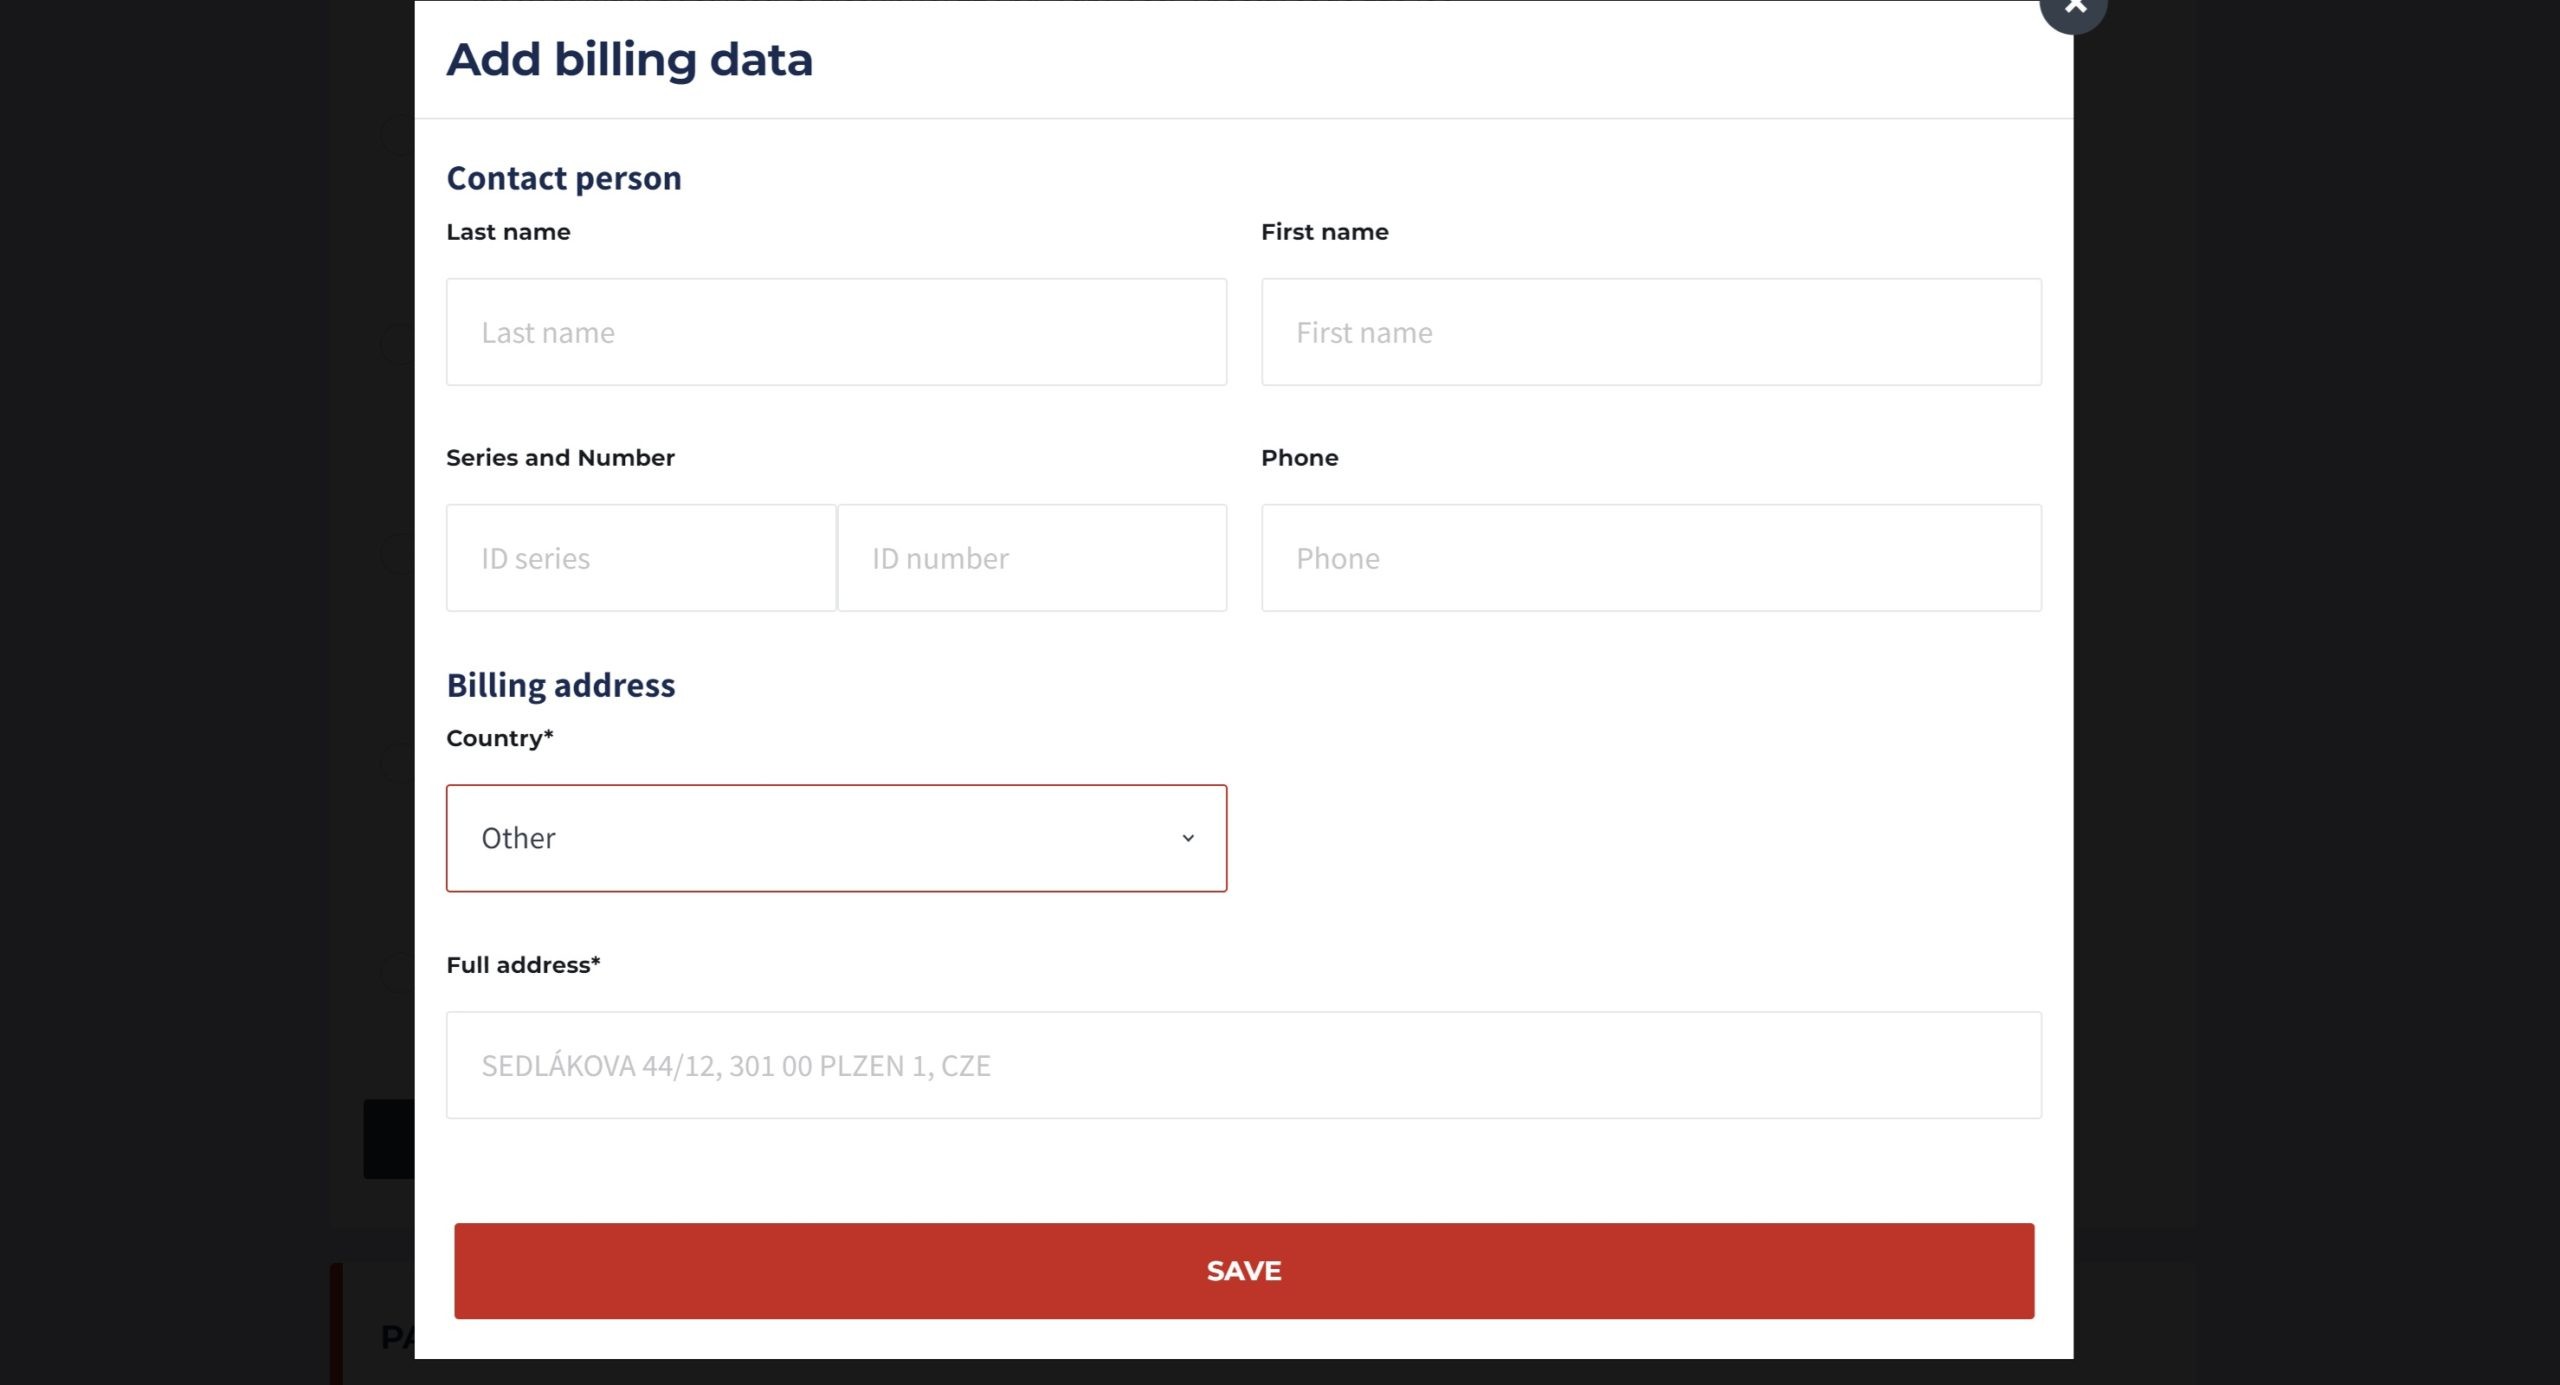
Task: Click the 'Last name' field label
Action: tap(508, 232)
